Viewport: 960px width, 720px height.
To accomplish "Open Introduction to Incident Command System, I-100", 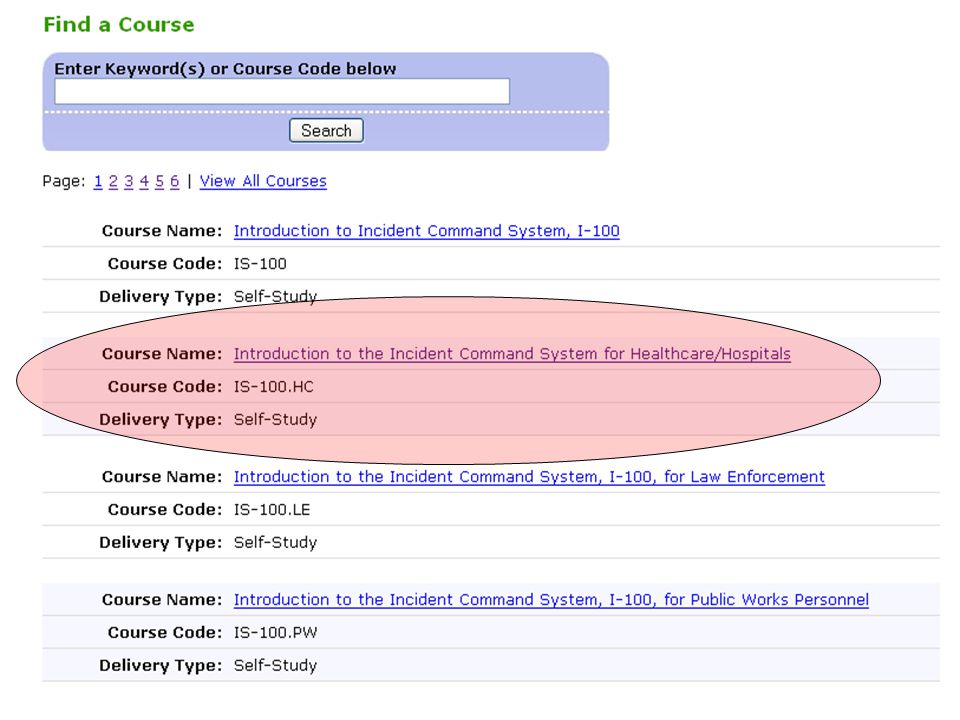I will point(427,231).
